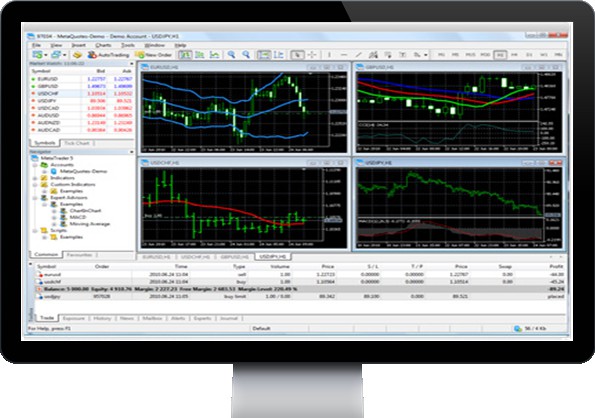Select the M1 timeframe
This screenshot has width=595, height=418.
click(441, 55)
